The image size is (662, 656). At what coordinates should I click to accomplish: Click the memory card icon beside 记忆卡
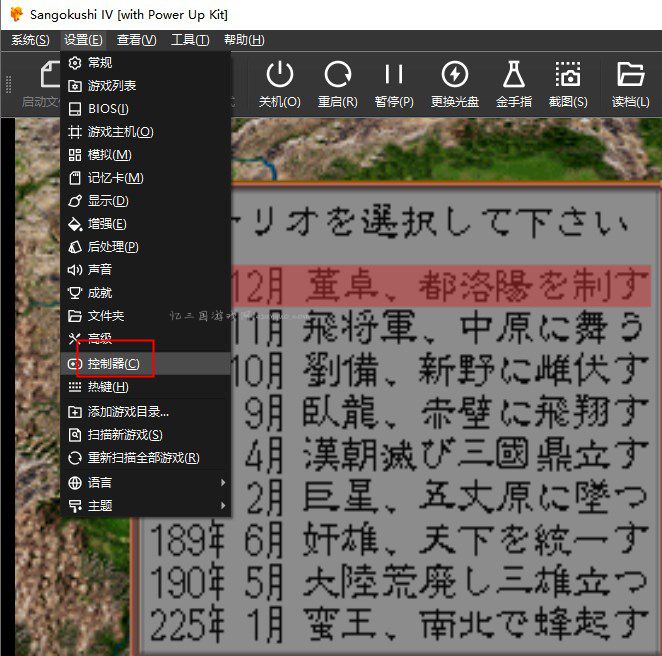coord(75,178)
